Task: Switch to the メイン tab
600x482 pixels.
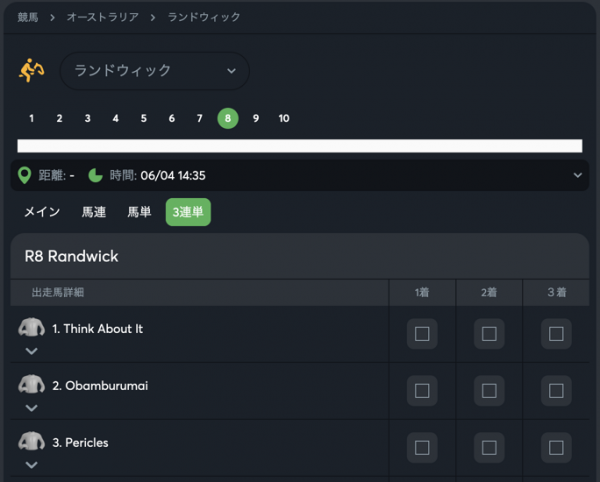Action: 42,212
